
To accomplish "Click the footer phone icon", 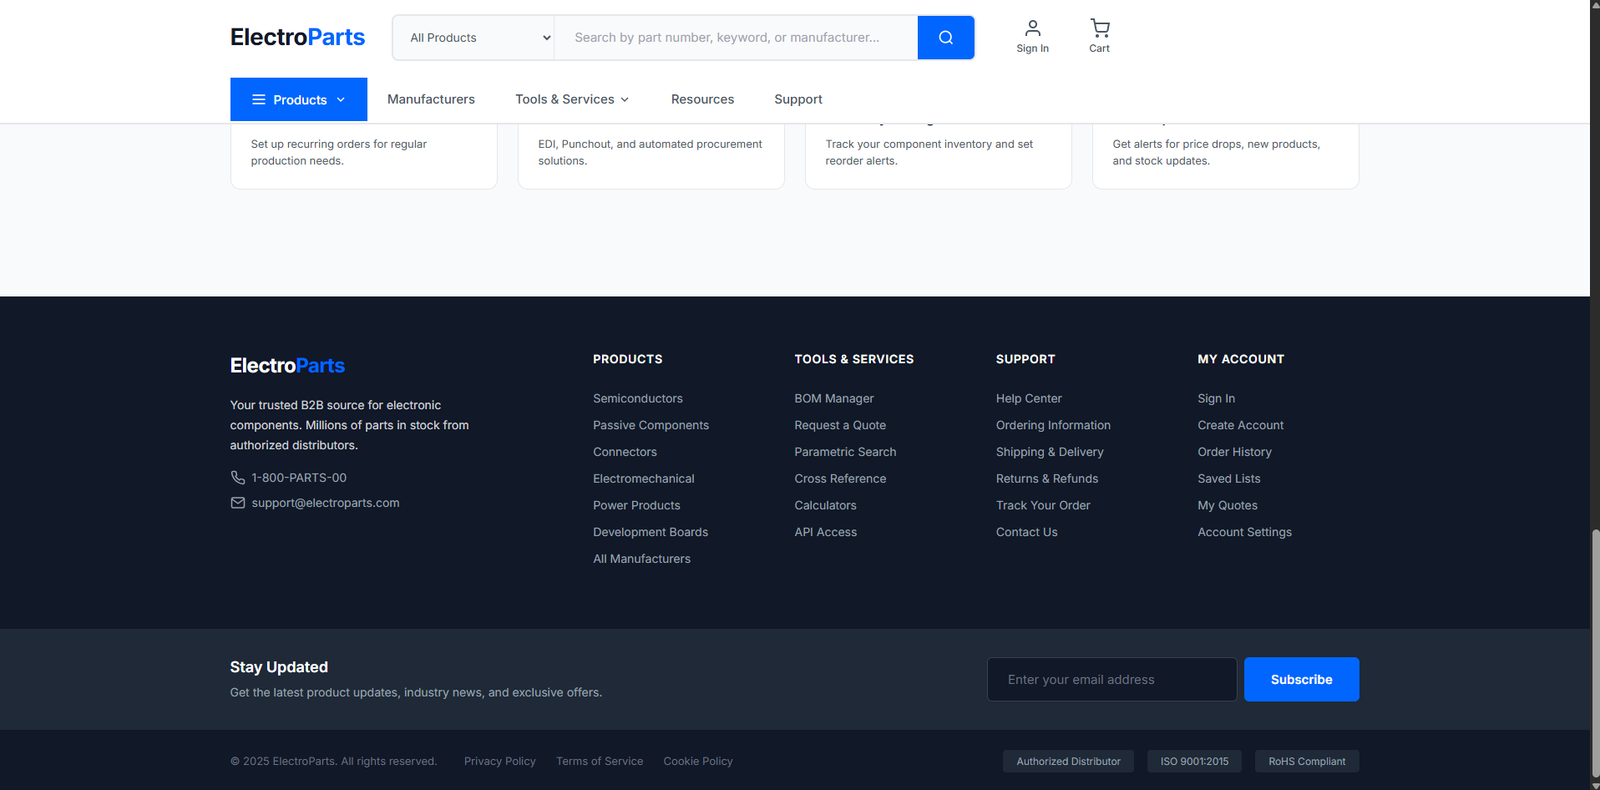I will click(238, 478).
